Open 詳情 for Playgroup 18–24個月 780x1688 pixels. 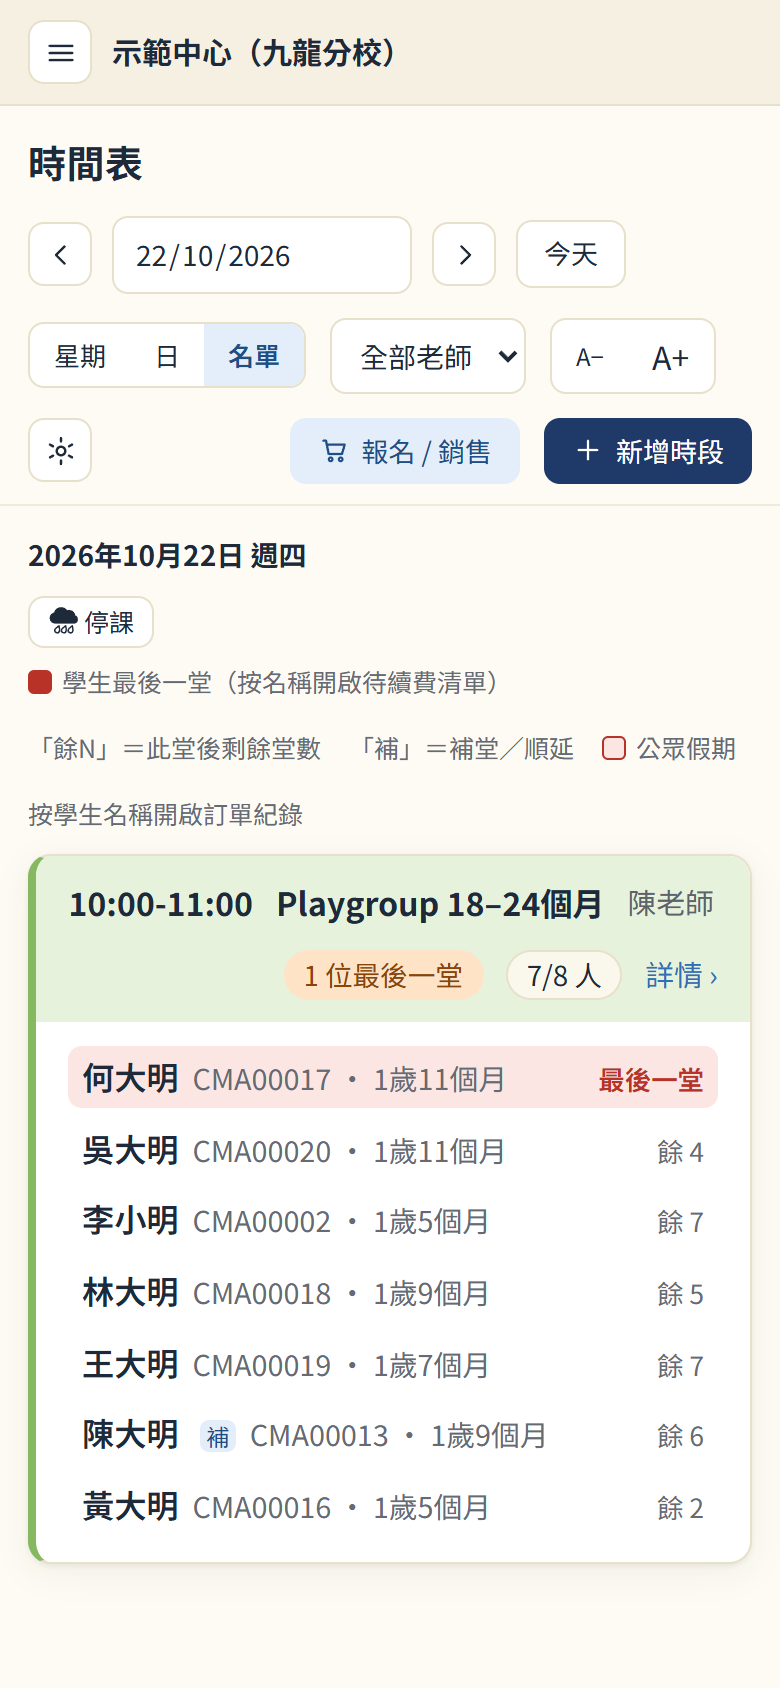click(682, 975)
